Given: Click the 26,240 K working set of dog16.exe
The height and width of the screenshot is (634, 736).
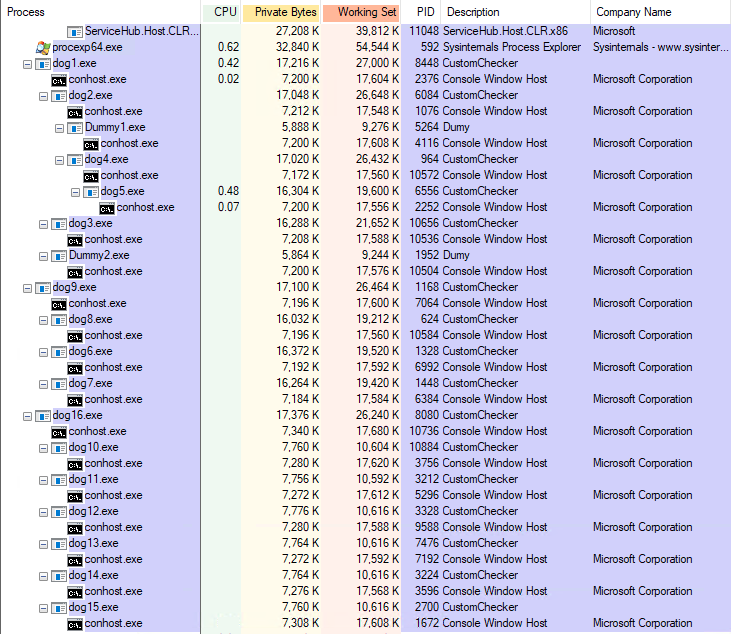Looking at the screenshot, I should click(x=377, y=415).
